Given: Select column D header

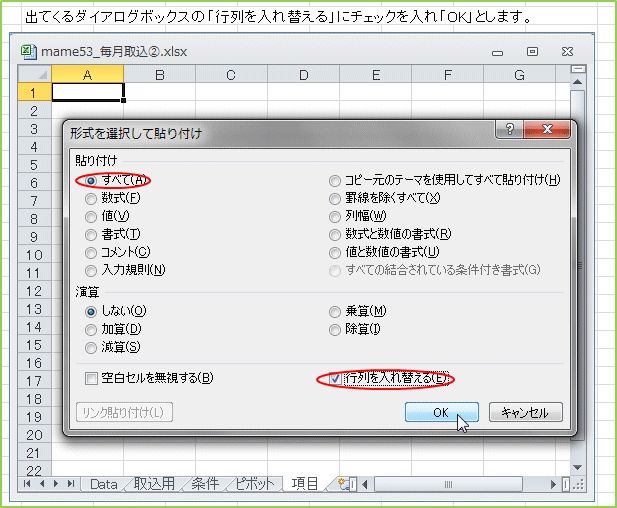Looking at the screenshot, I should [x=303, y=74].
